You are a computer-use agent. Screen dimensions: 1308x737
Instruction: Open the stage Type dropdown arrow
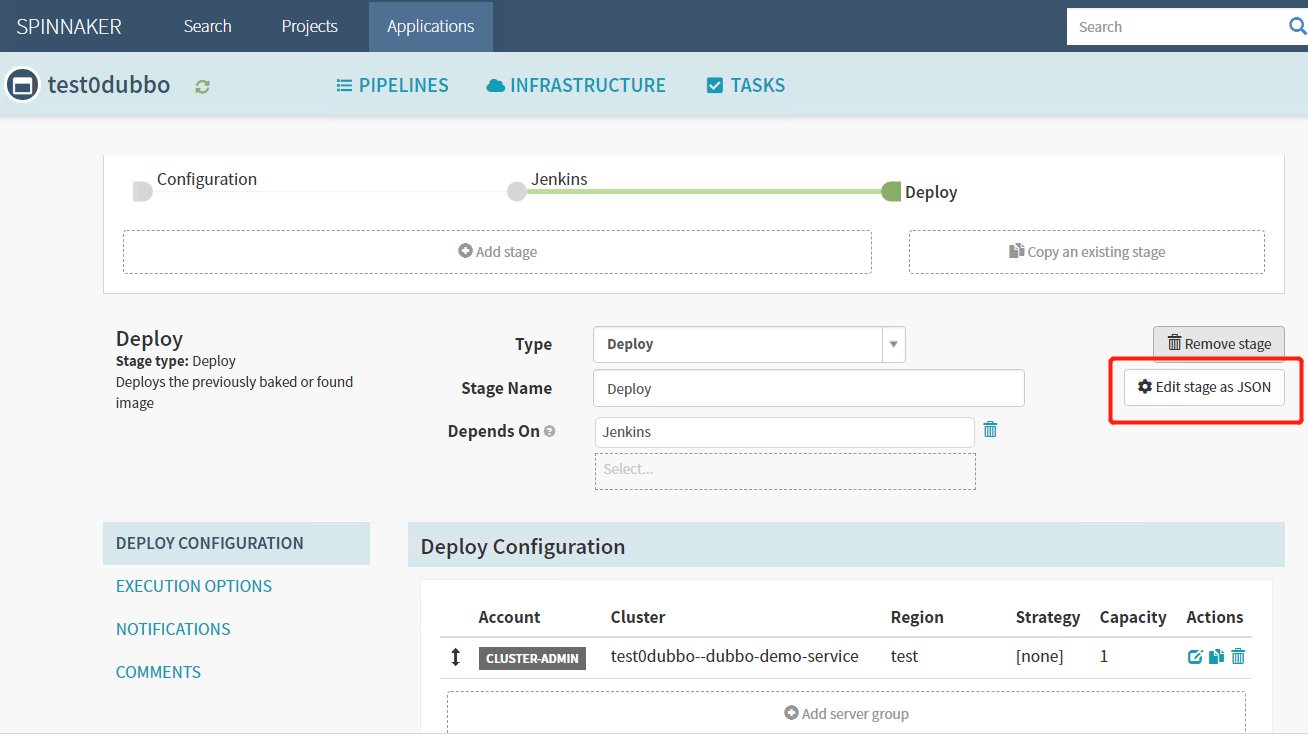pyautogui.click(x=893, y=345)
